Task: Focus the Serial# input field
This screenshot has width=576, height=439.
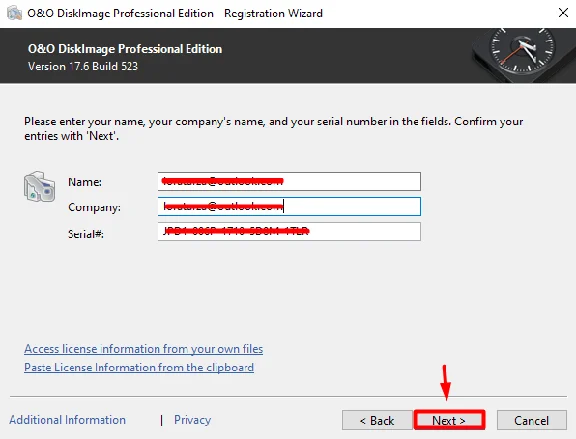Action: (x=289, y=231)
